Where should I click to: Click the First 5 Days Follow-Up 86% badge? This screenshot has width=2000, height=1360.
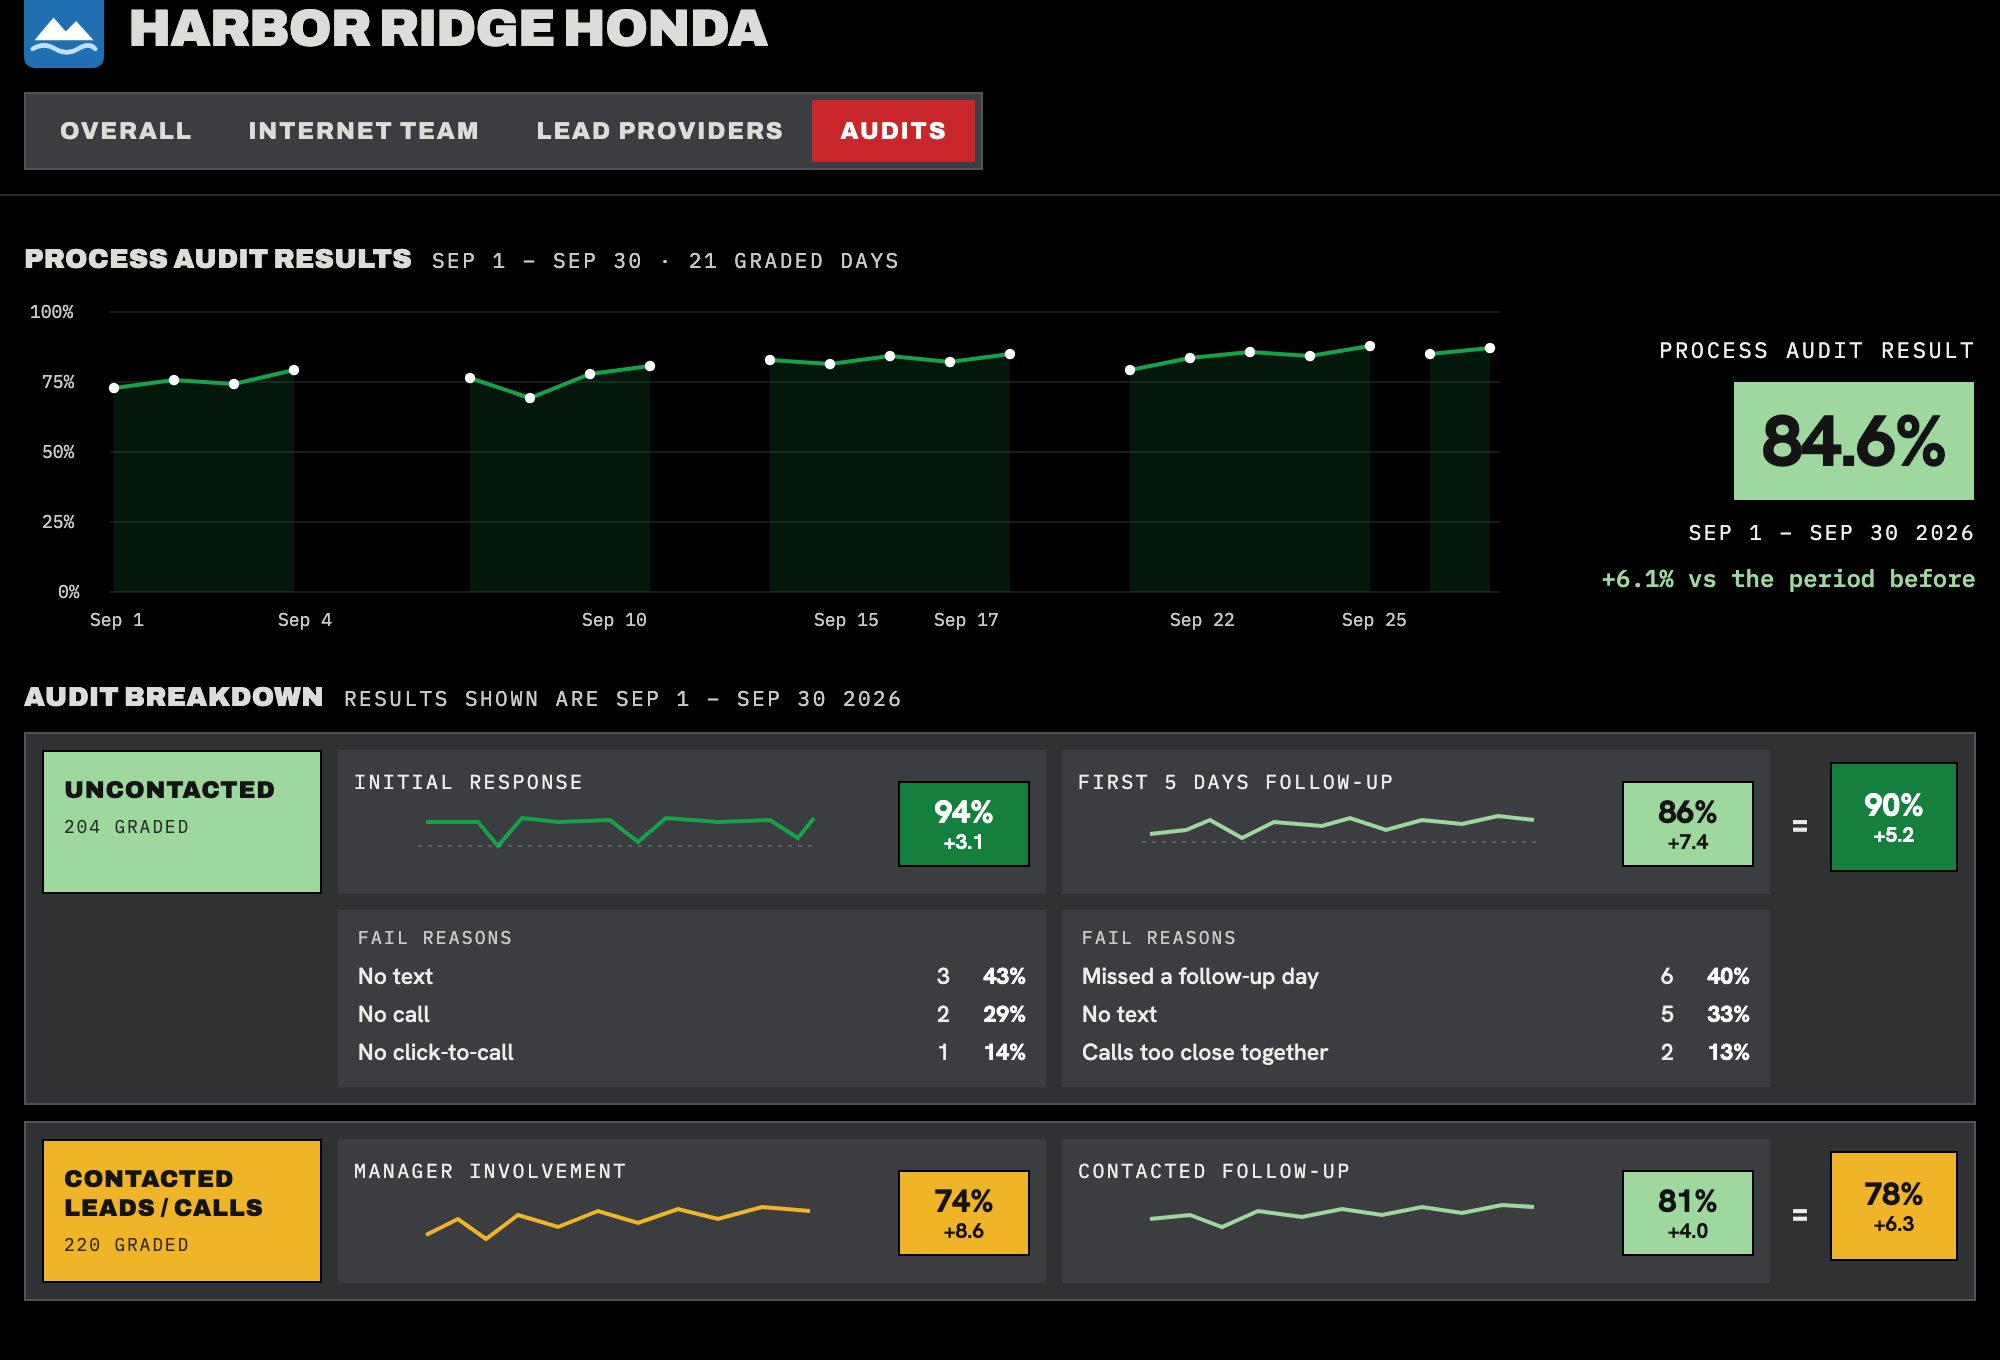(x=1688, y=824)
